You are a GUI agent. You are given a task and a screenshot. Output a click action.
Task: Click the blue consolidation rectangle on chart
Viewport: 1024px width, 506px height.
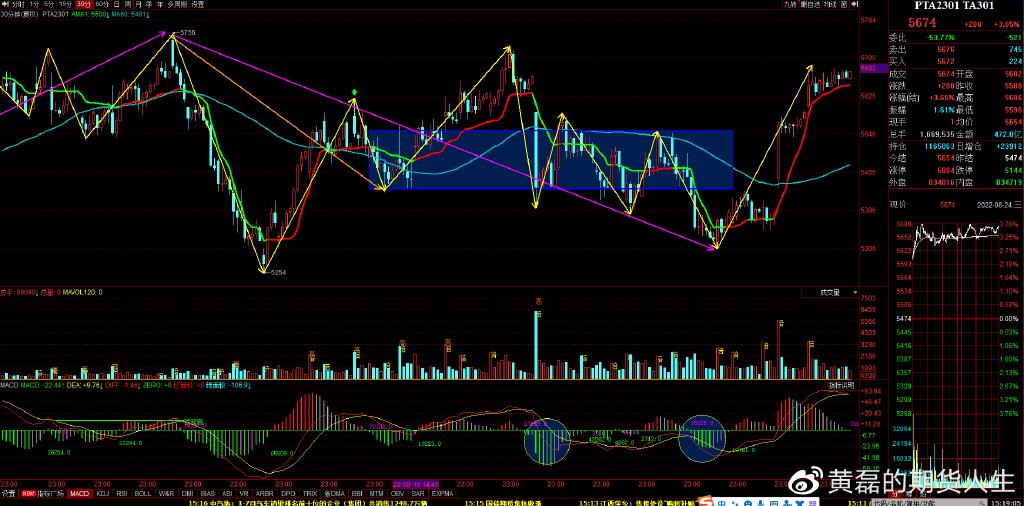point(550,160)
